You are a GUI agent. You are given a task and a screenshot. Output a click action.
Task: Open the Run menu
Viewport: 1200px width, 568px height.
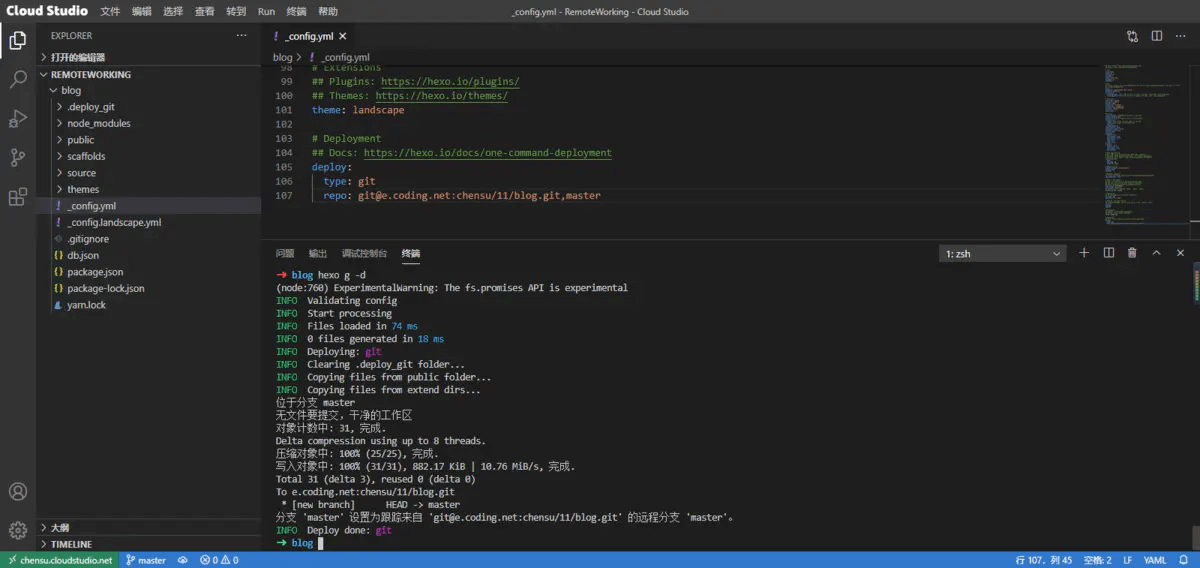[266, 12]
